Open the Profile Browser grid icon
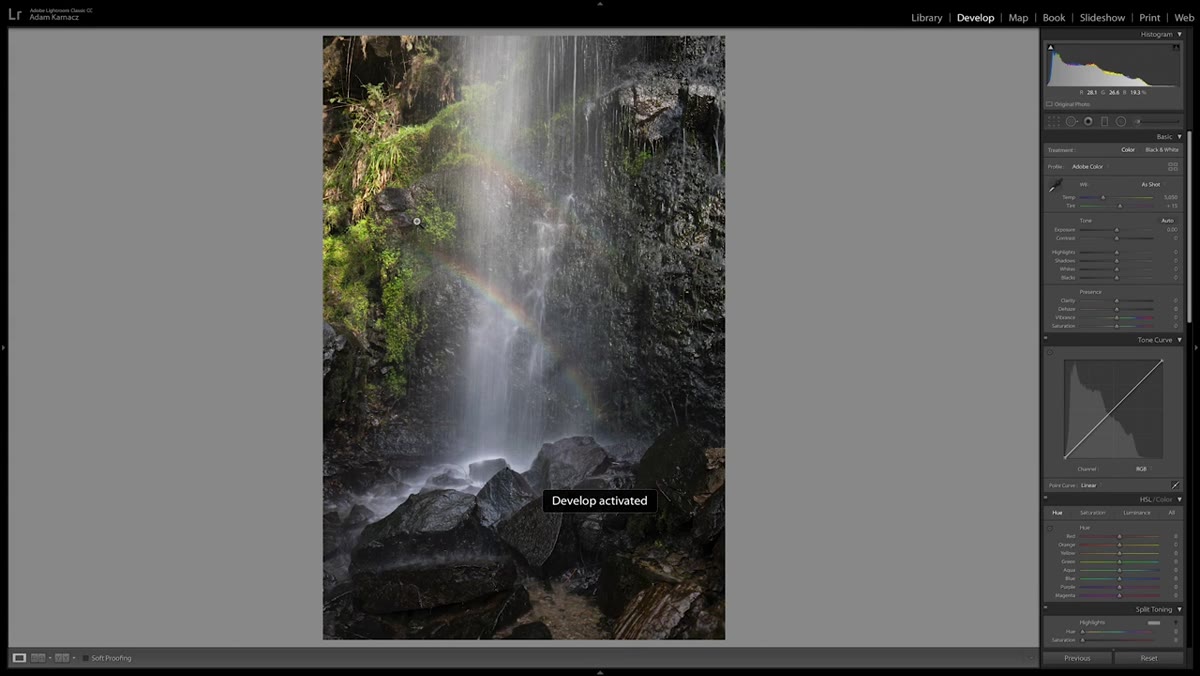 [1173, 166]
